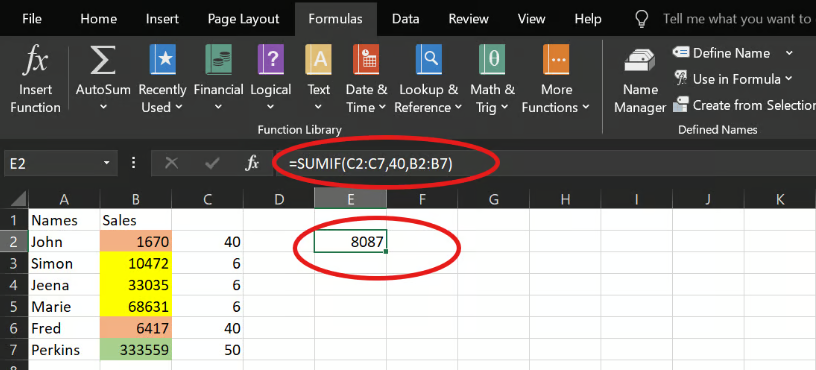This screenshot has width=816, height=370.
Task: Switch to the View tab
Action: pyautogui.click(x=531, y=19)
